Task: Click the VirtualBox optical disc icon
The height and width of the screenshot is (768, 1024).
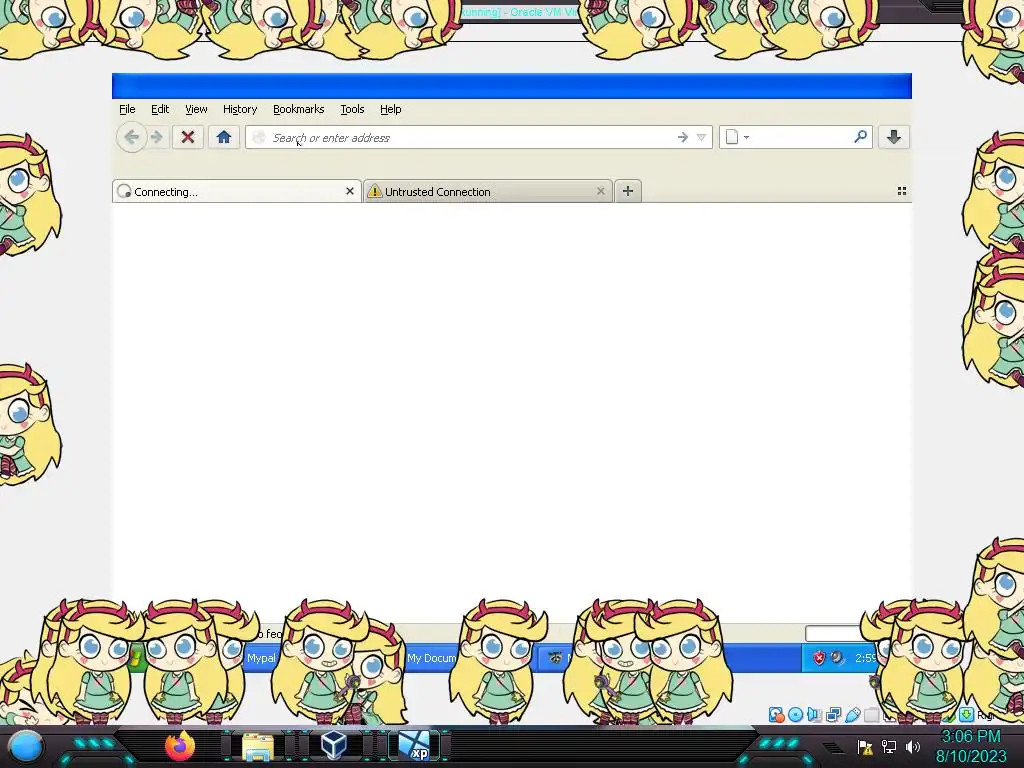Action: (795, 715)
